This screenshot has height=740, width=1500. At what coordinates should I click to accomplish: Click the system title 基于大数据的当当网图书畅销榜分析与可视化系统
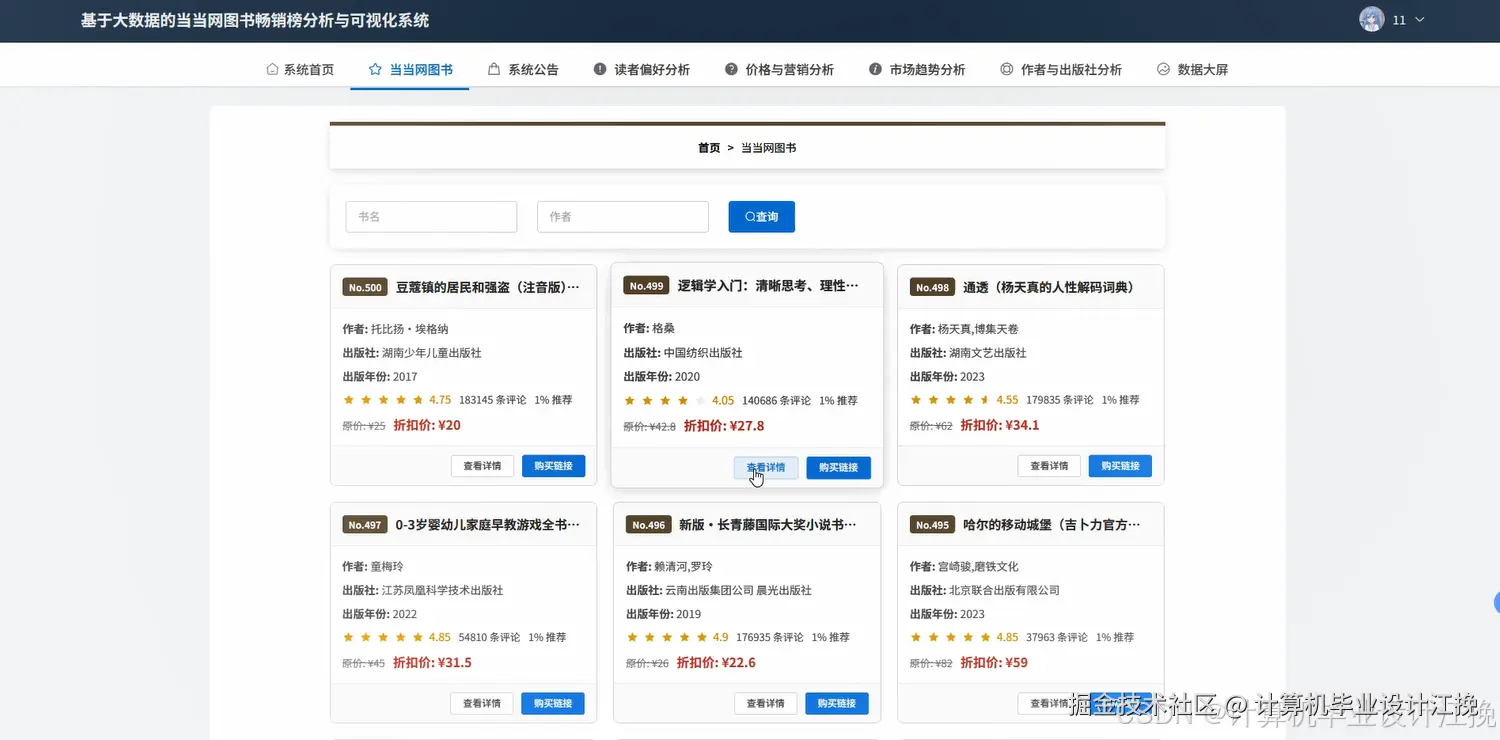coord(255,20)
